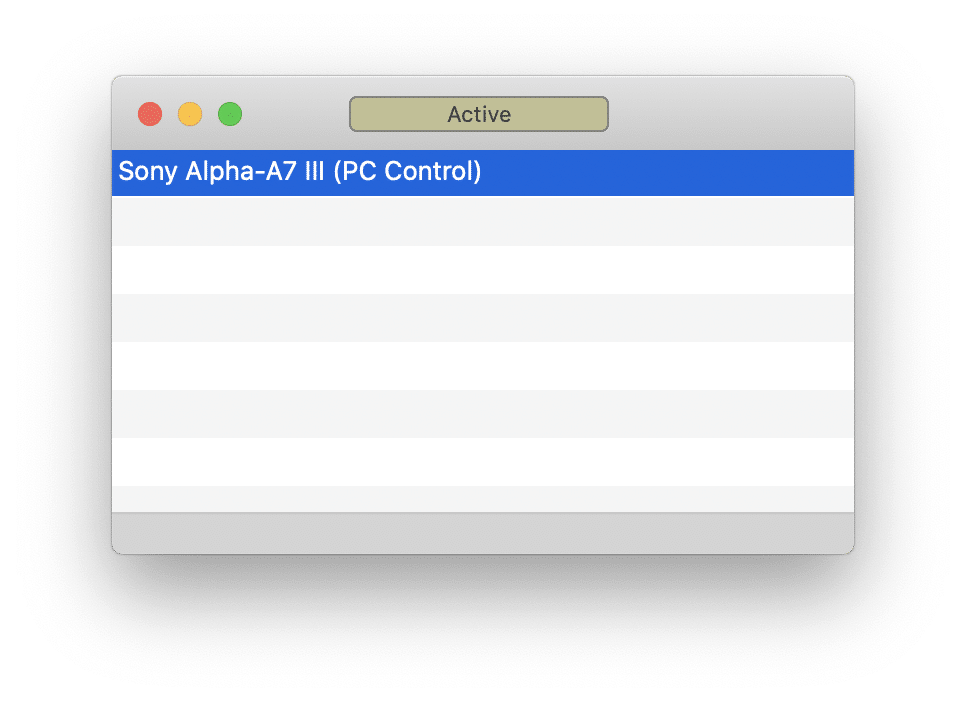Zoom the window using the green button
This screenshot has width=966, height=702.
tap(230, 114)
